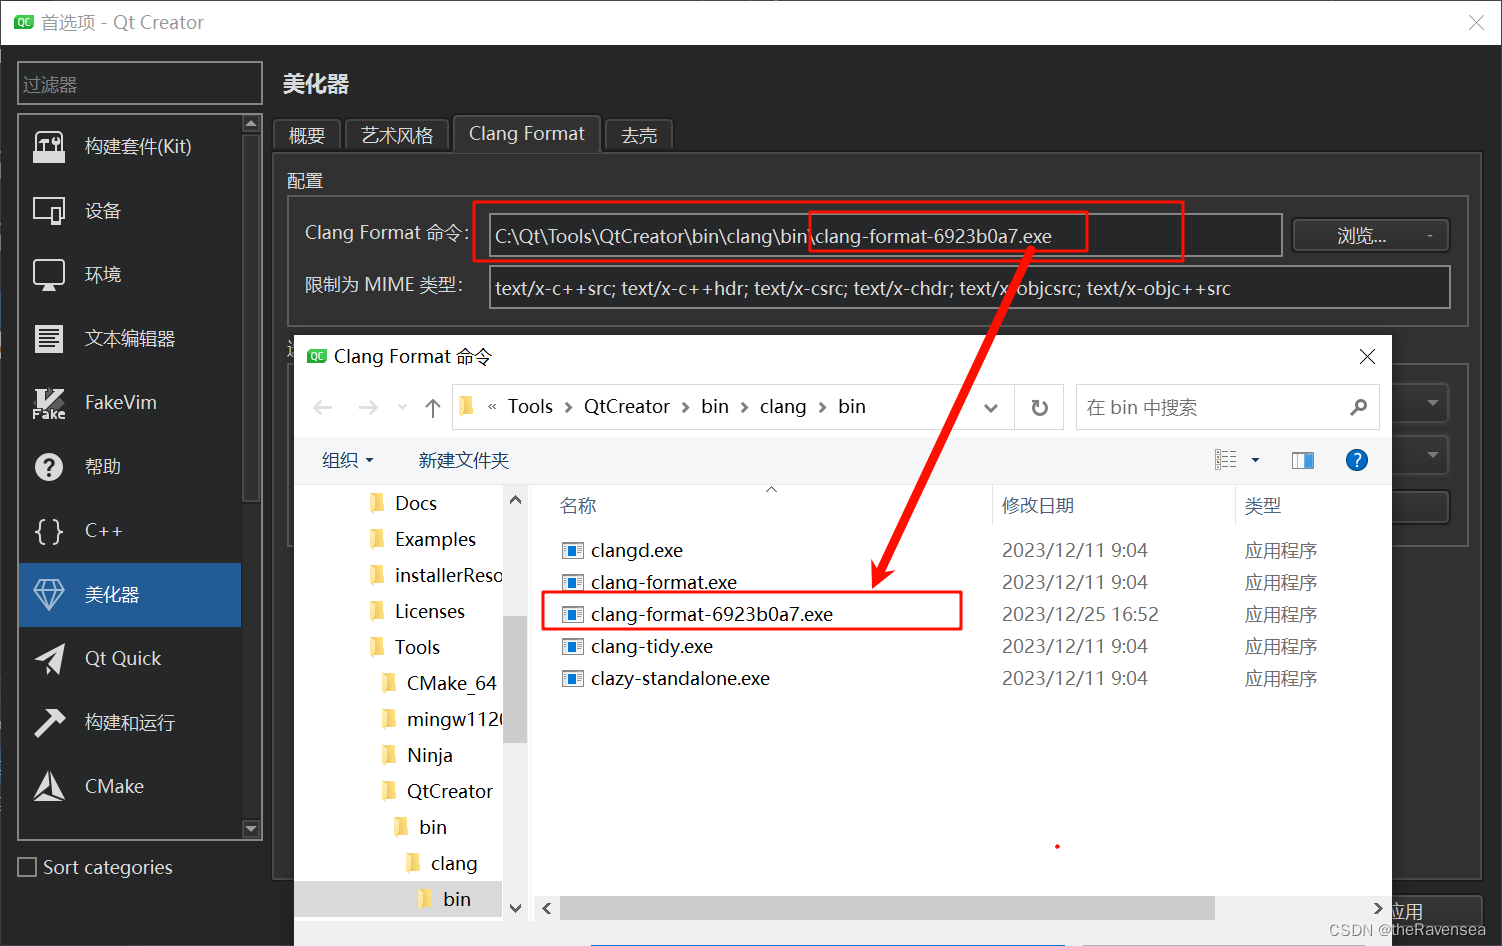The width and height of the screenshot is (1502, 946).
Task: Go back in the file dialog
Action: [x=323, y=407]
